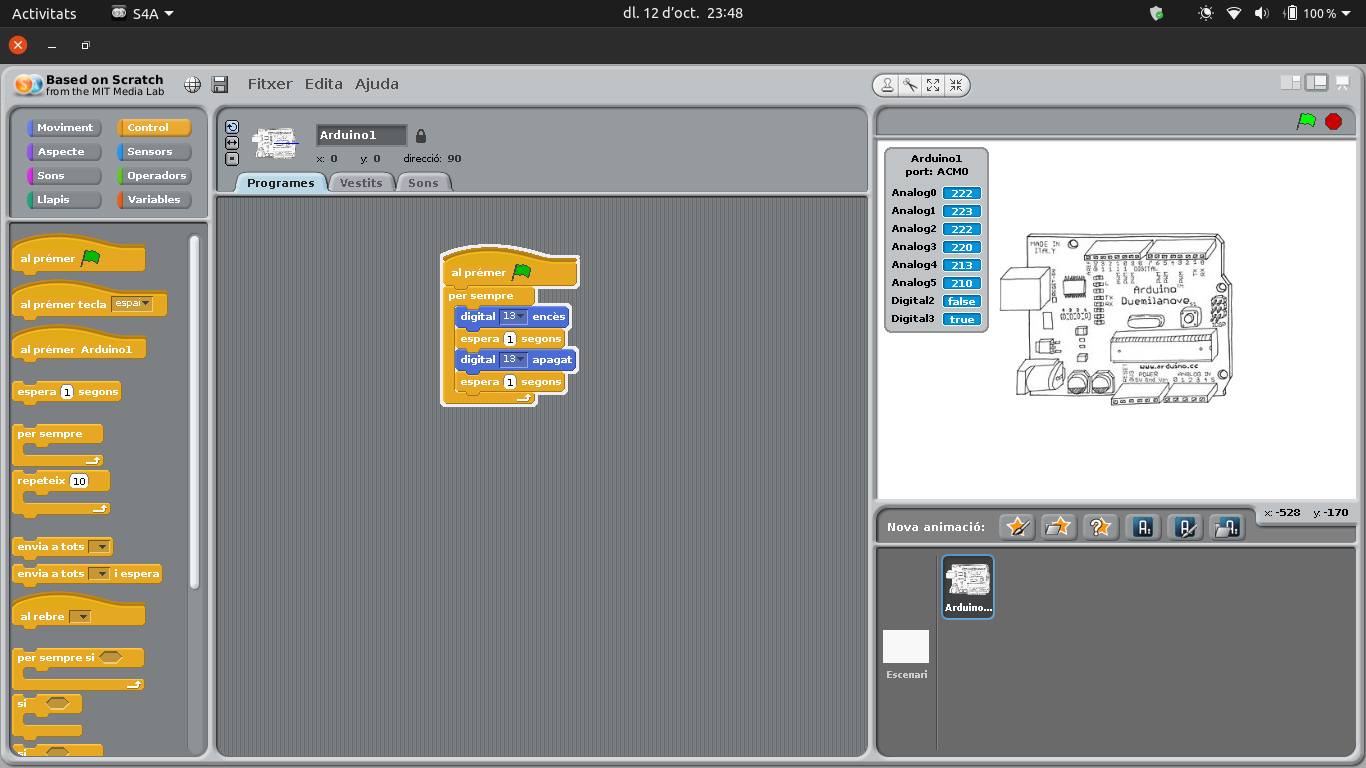Select the grow sprite tool

coord(933,85)
